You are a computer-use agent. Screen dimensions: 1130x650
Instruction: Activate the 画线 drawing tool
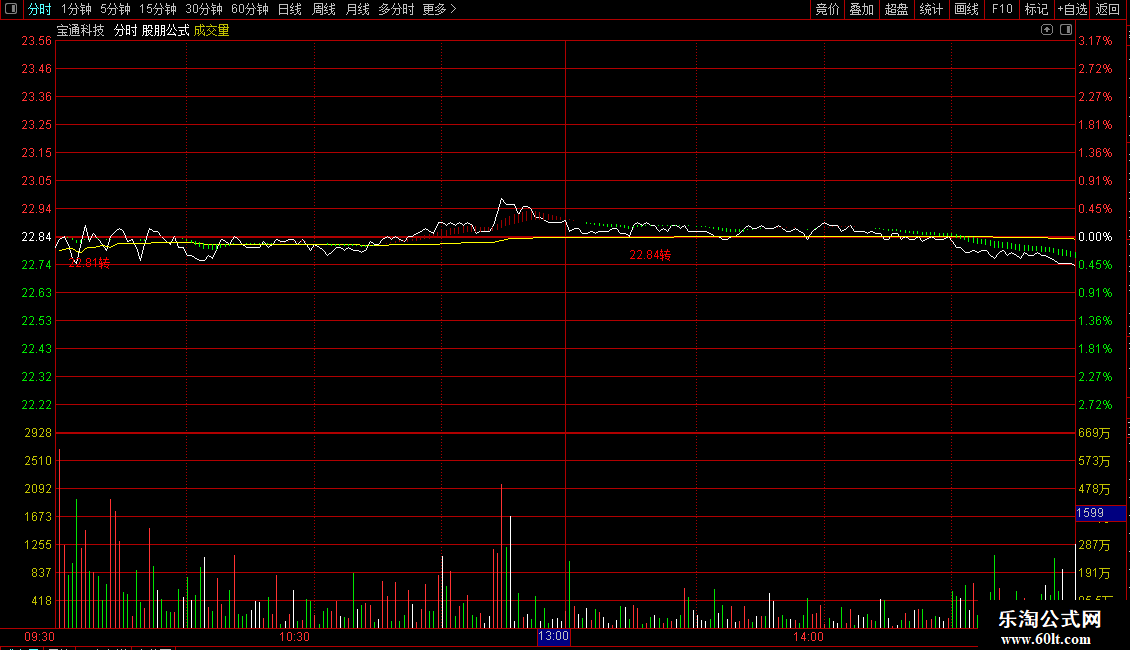[966, 9]
